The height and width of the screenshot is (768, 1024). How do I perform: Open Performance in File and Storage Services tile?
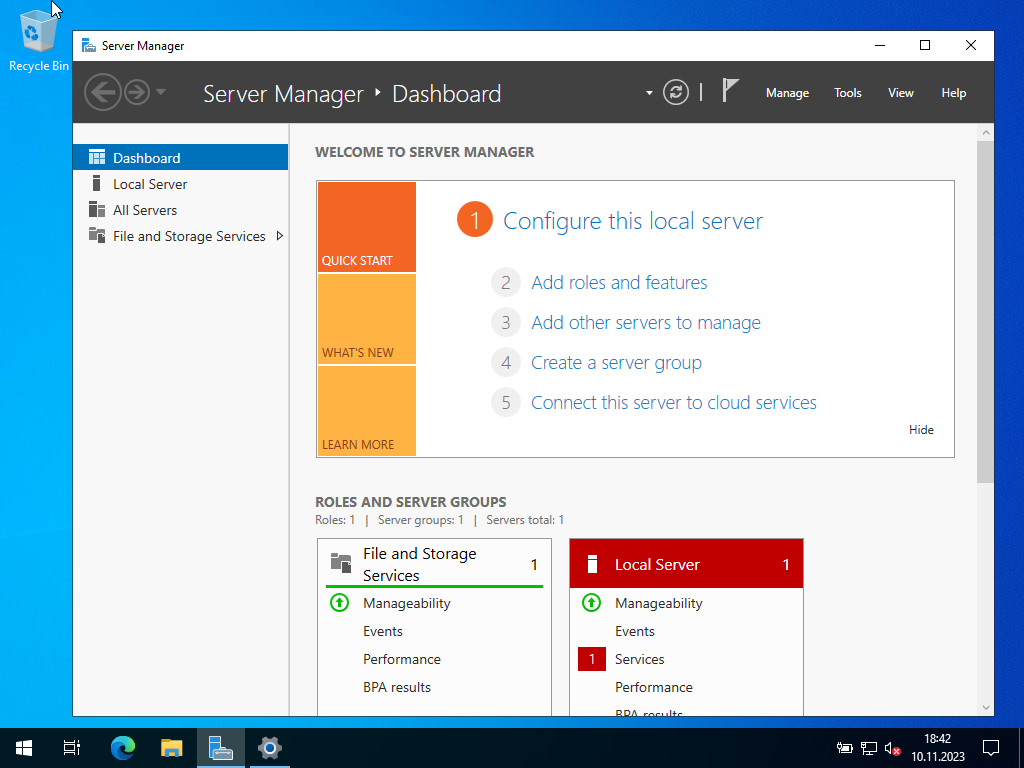click(x=402, y=659)
